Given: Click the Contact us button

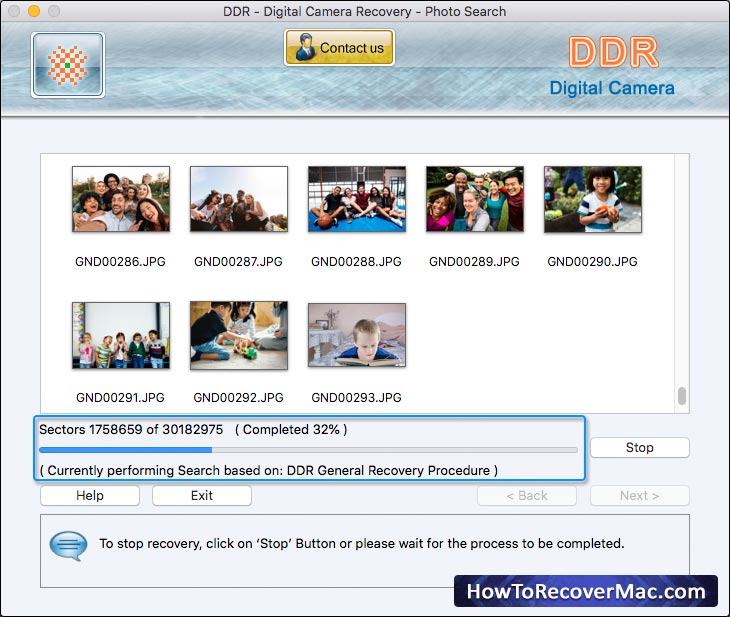Looking at the screenshot, I should [x=339, y=47].
